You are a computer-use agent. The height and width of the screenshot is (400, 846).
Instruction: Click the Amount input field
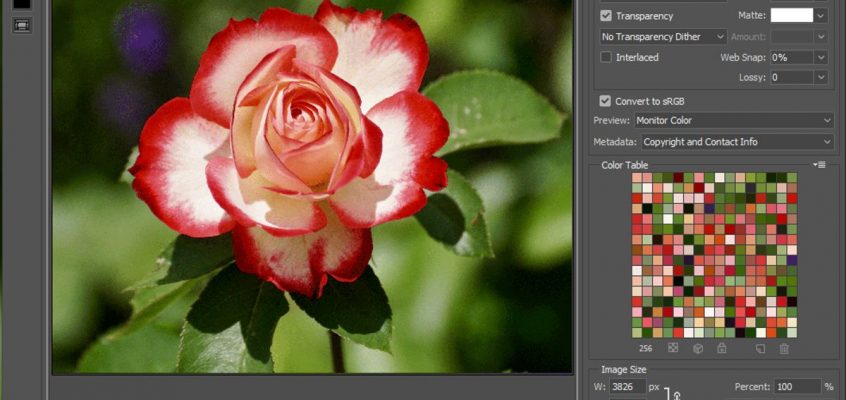coord(792,37)
